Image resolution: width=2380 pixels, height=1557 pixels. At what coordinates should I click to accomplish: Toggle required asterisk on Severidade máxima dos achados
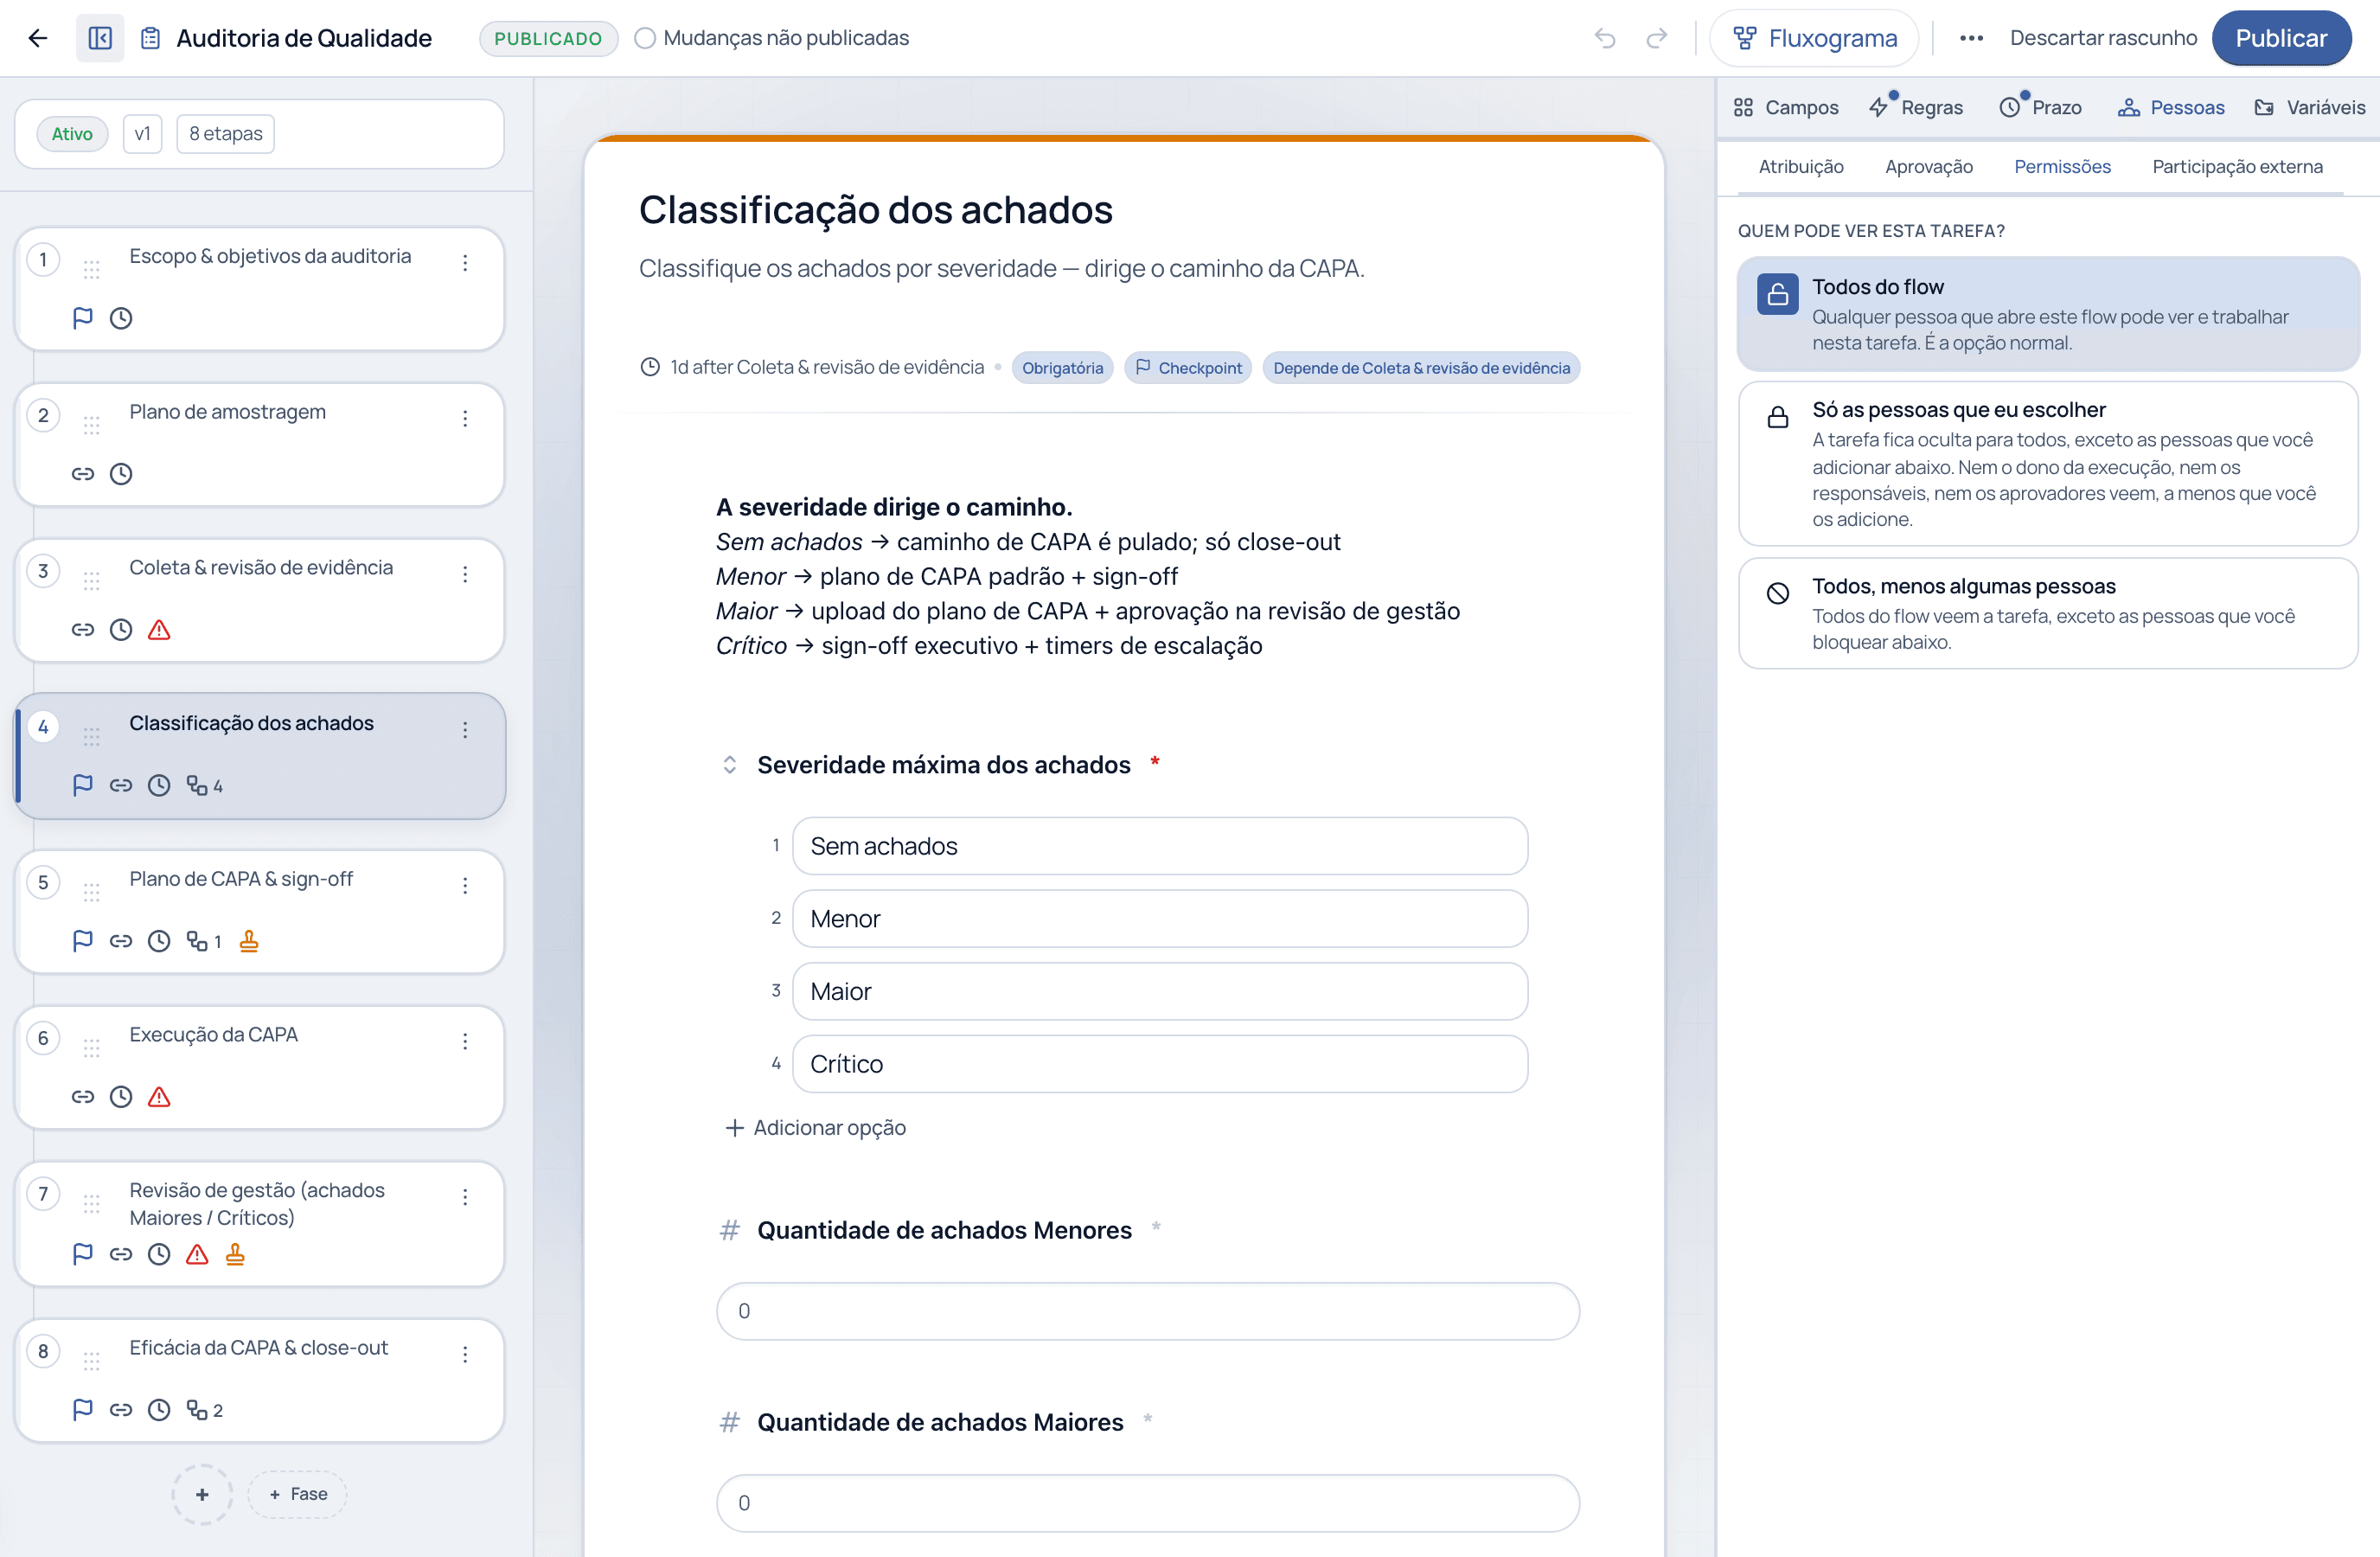pos(1155,761)
